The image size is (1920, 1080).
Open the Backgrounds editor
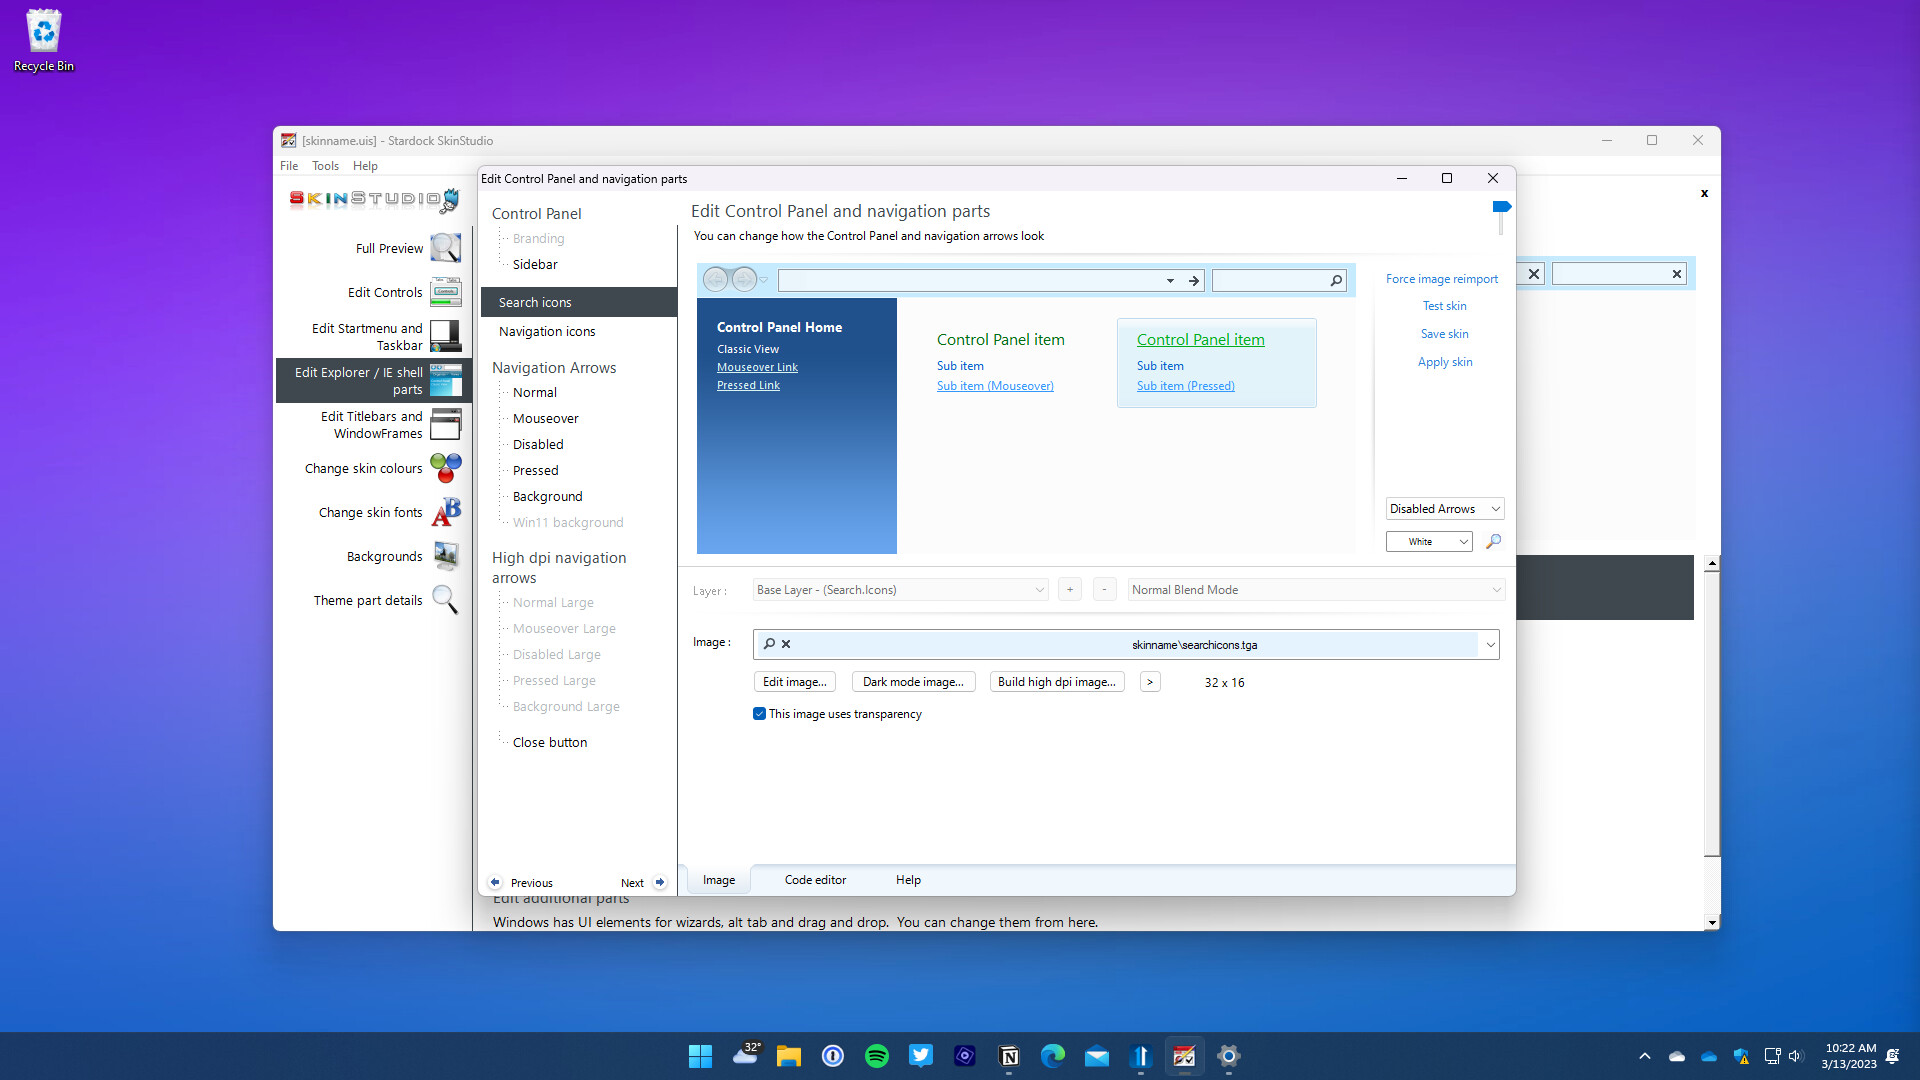[384, 556]
